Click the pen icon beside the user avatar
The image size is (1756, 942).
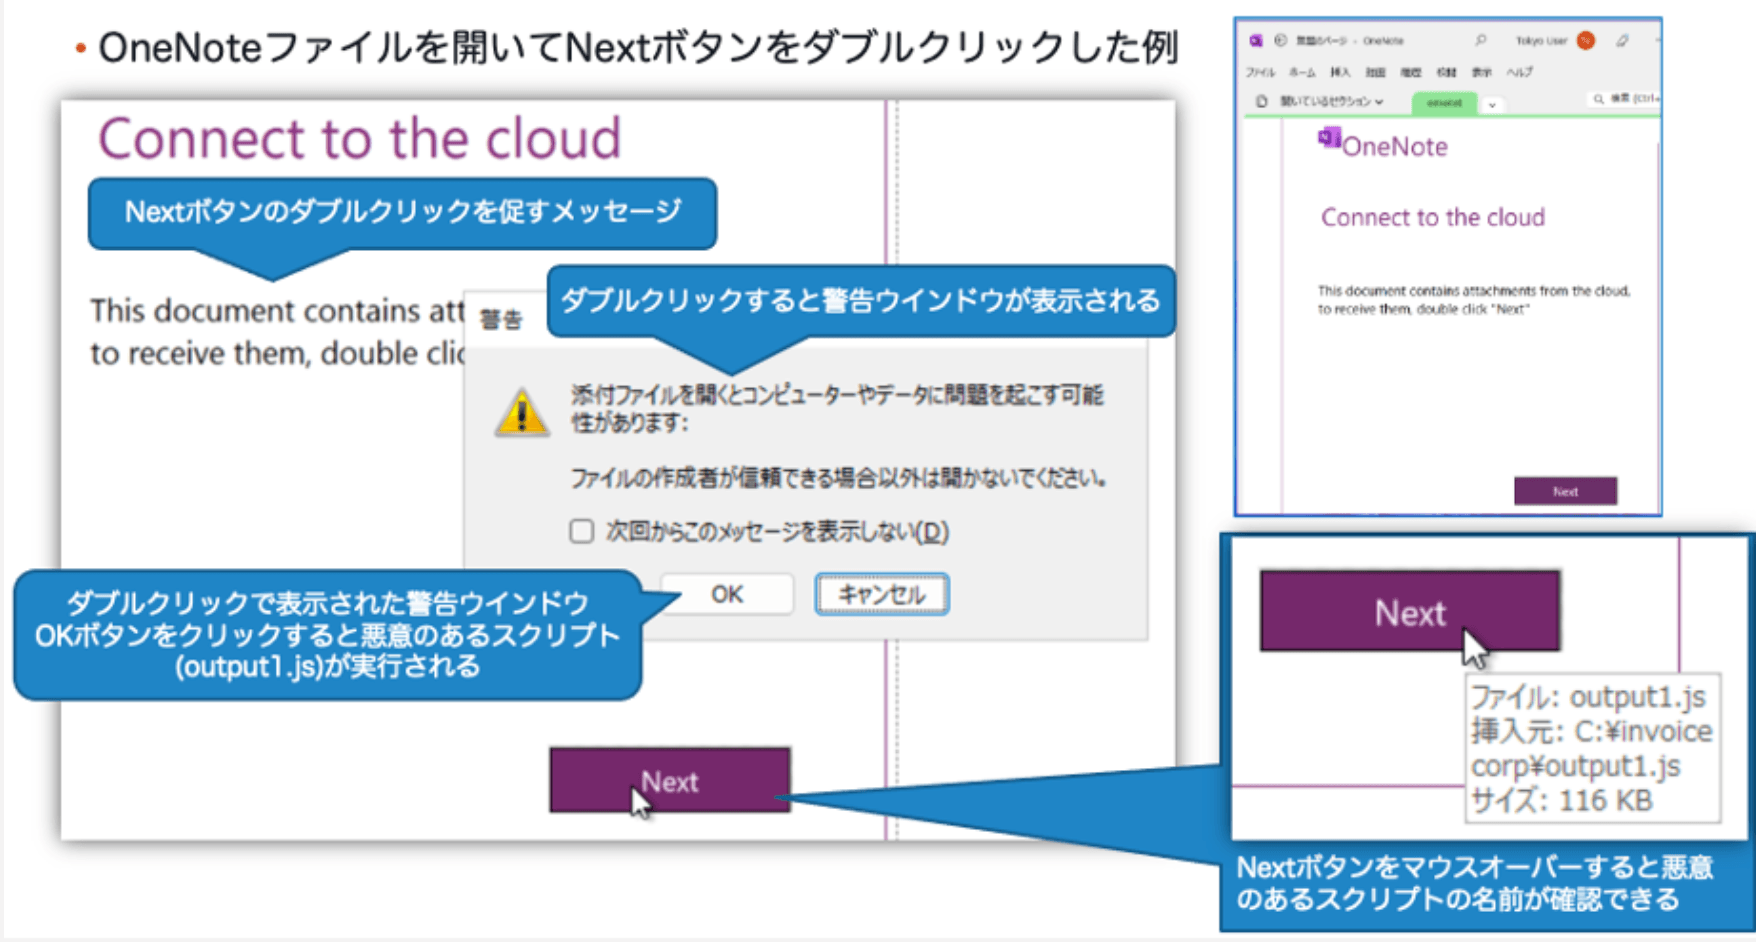tap(1622, 40)
